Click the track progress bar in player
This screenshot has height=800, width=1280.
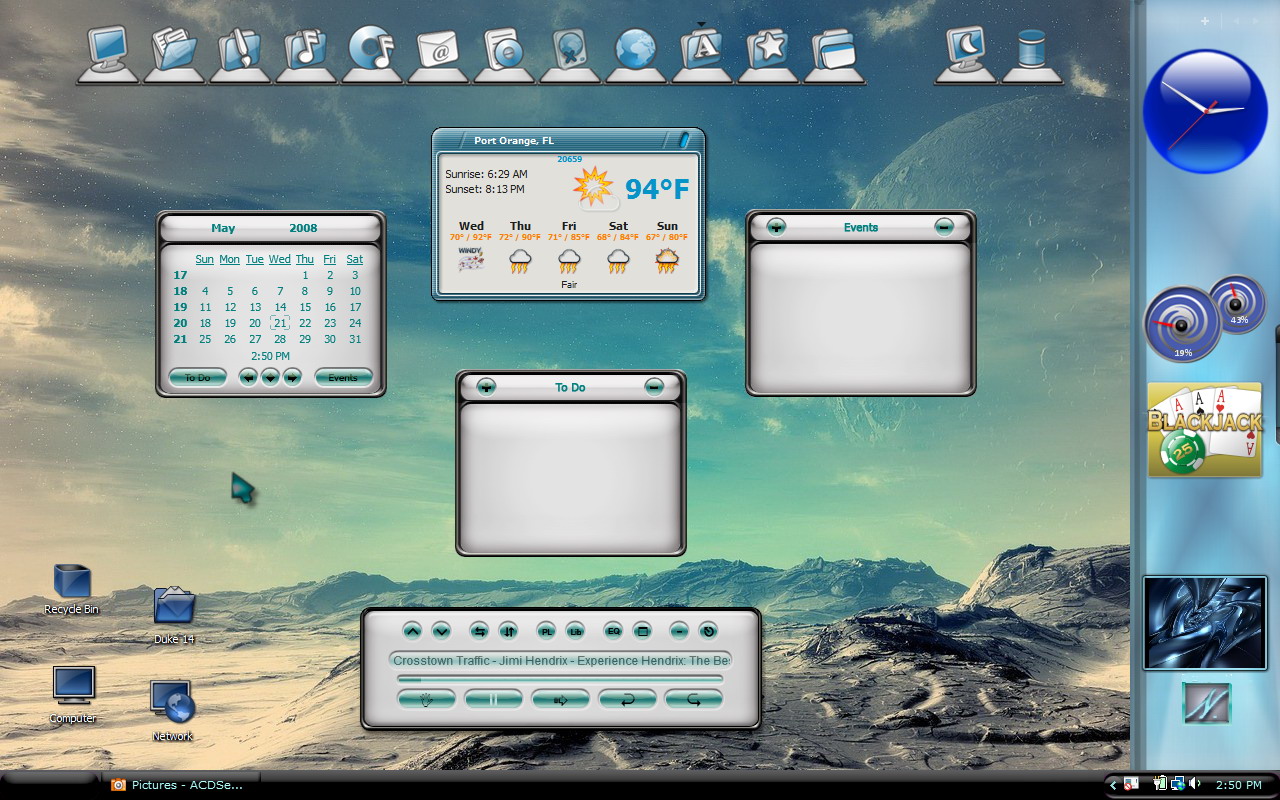[x=560, y=678]
